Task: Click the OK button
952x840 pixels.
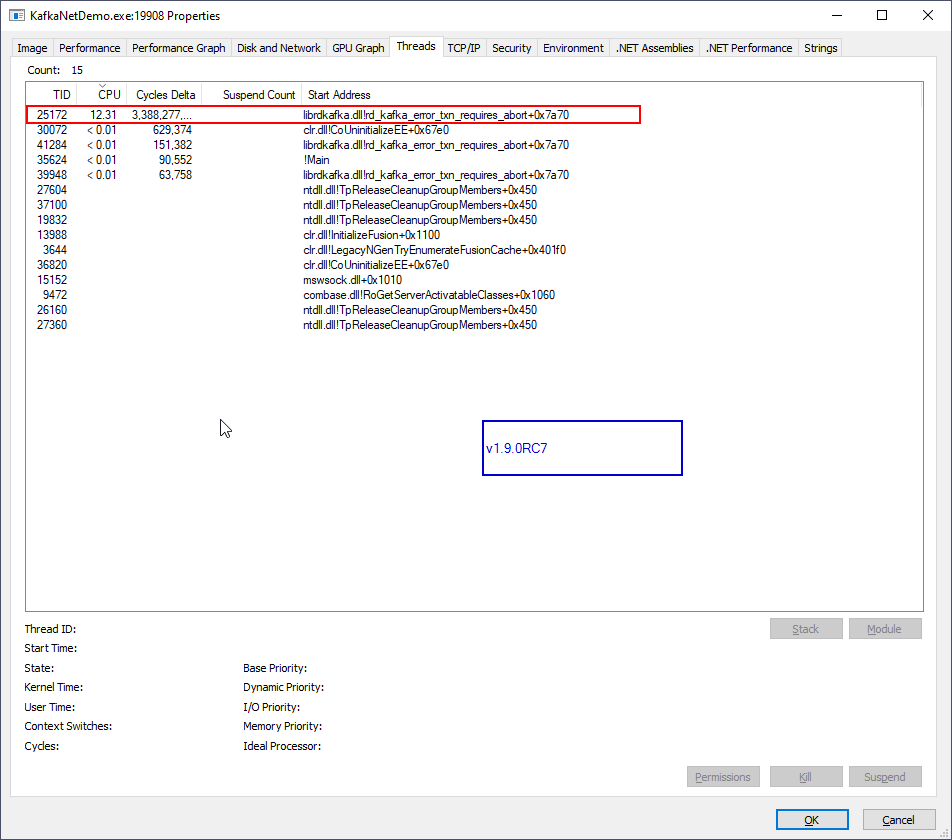Action: (x=811, y=819)
